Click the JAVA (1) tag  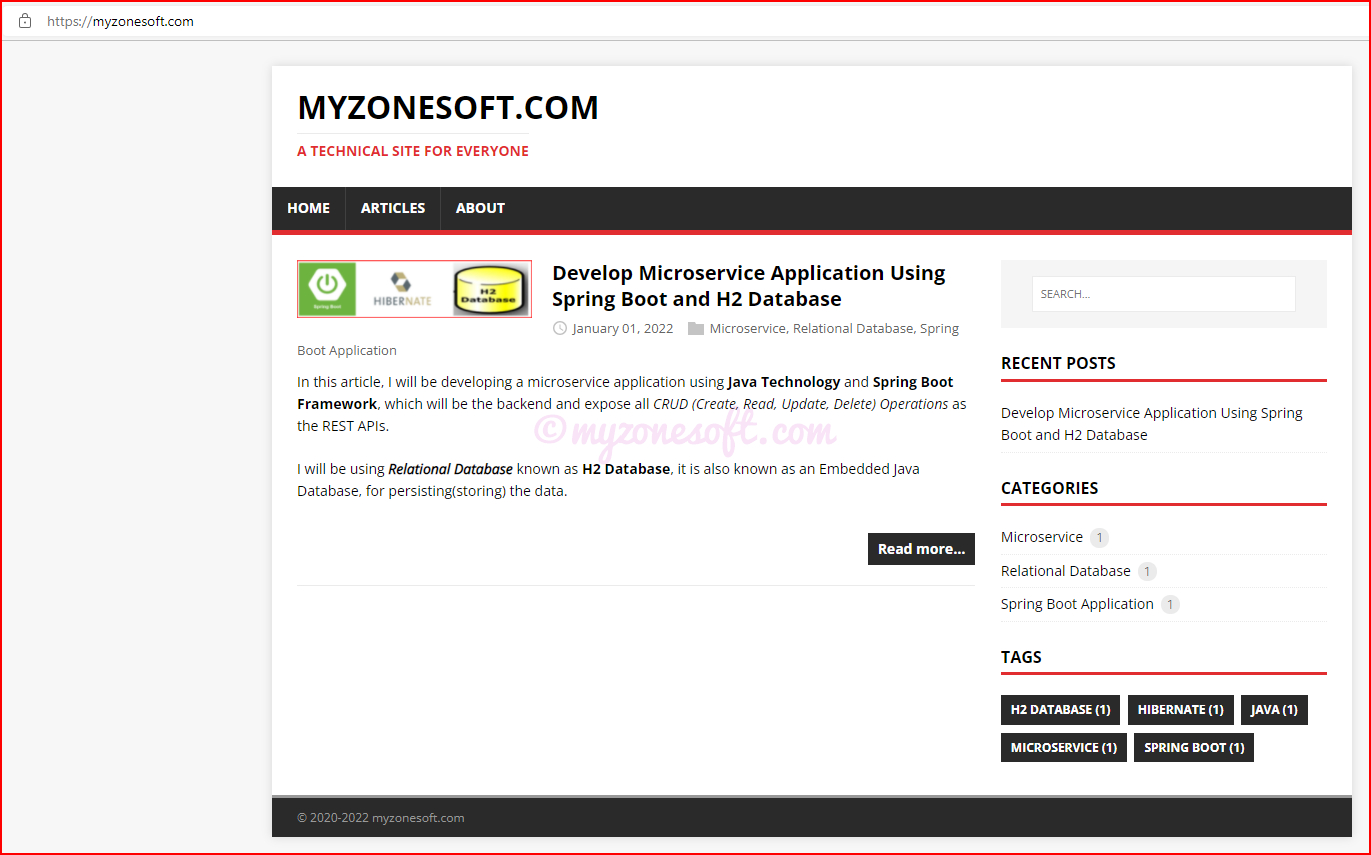[x=1274, y=710]
